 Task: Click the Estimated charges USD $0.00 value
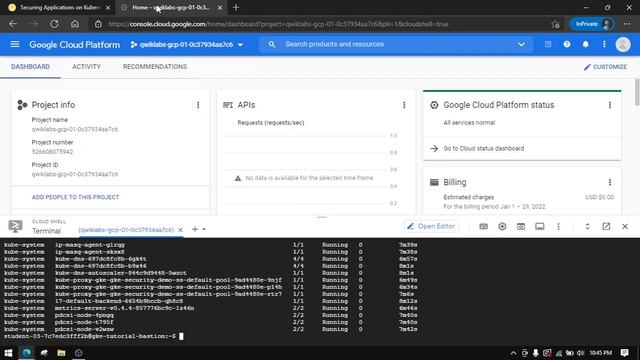coord(599,197)
